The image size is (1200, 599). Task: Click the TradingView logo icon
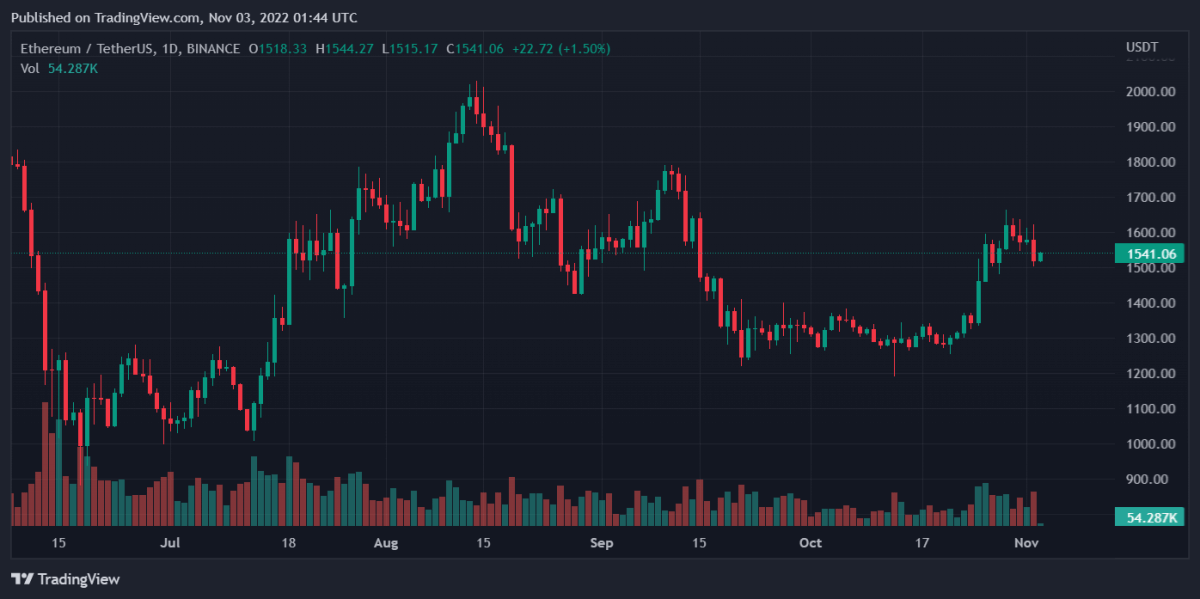point(22,579)
